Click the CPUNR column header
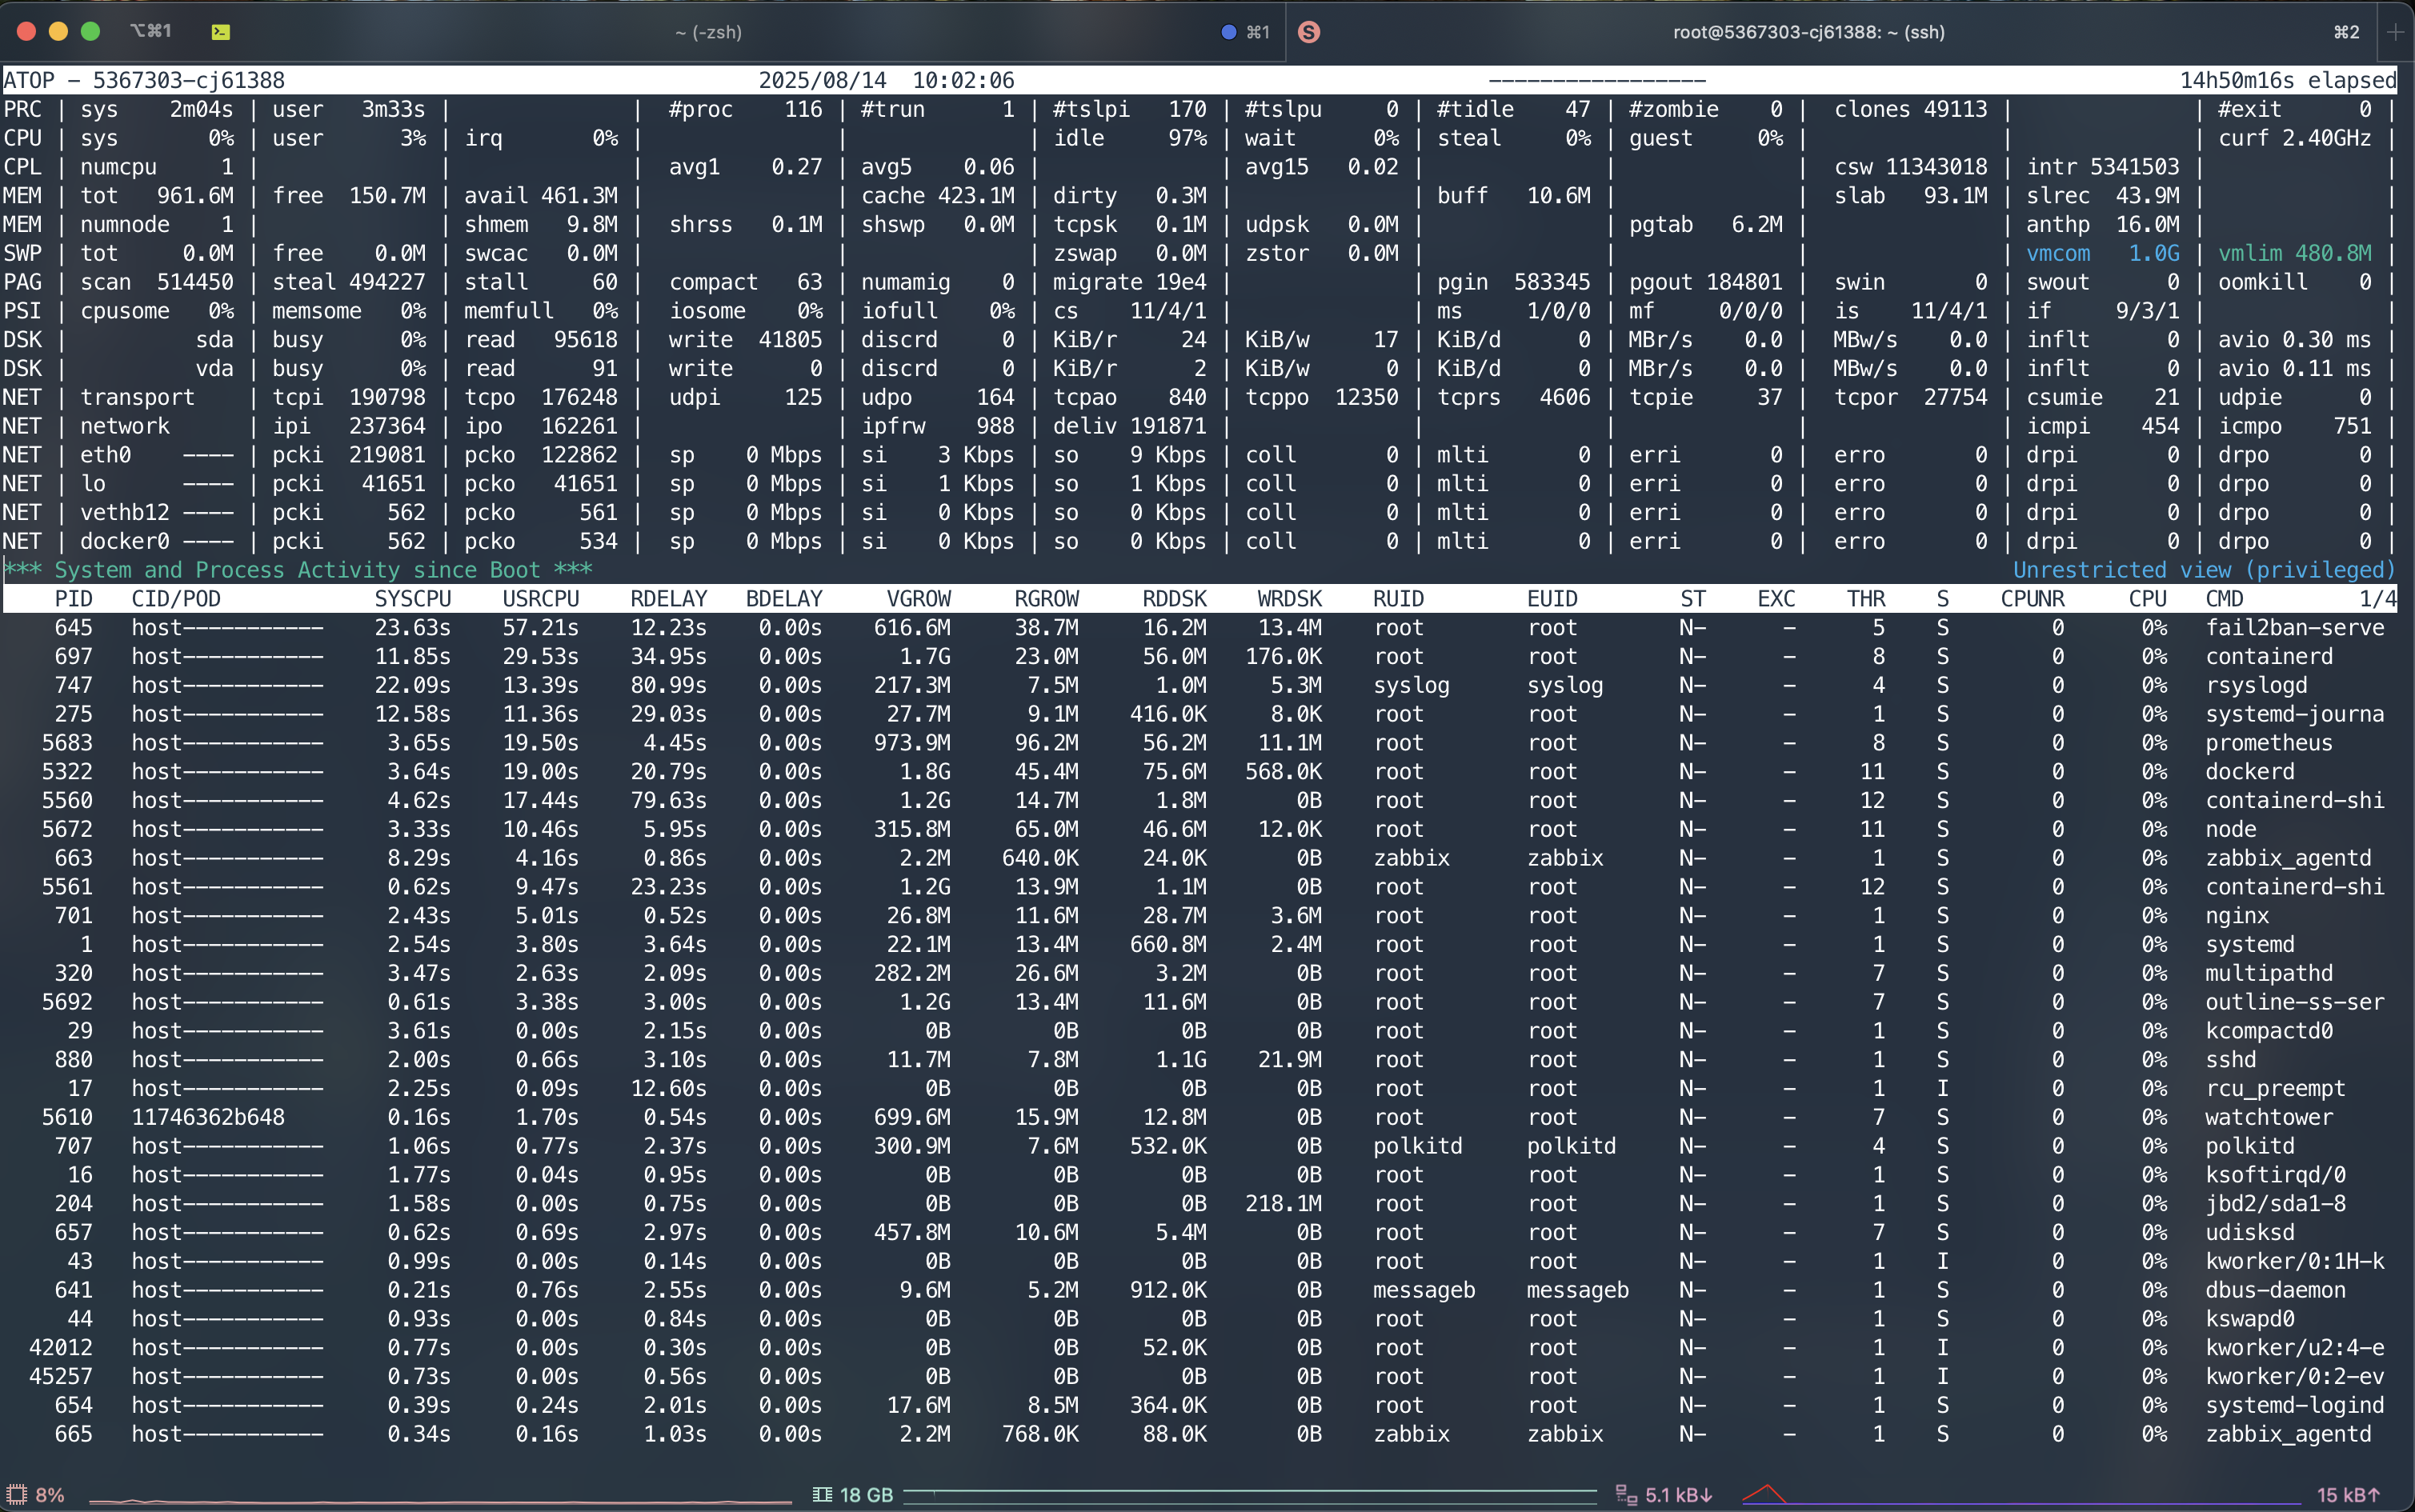The height and width of the screenshot is (1512, 2415). [x=2033, y=599]
